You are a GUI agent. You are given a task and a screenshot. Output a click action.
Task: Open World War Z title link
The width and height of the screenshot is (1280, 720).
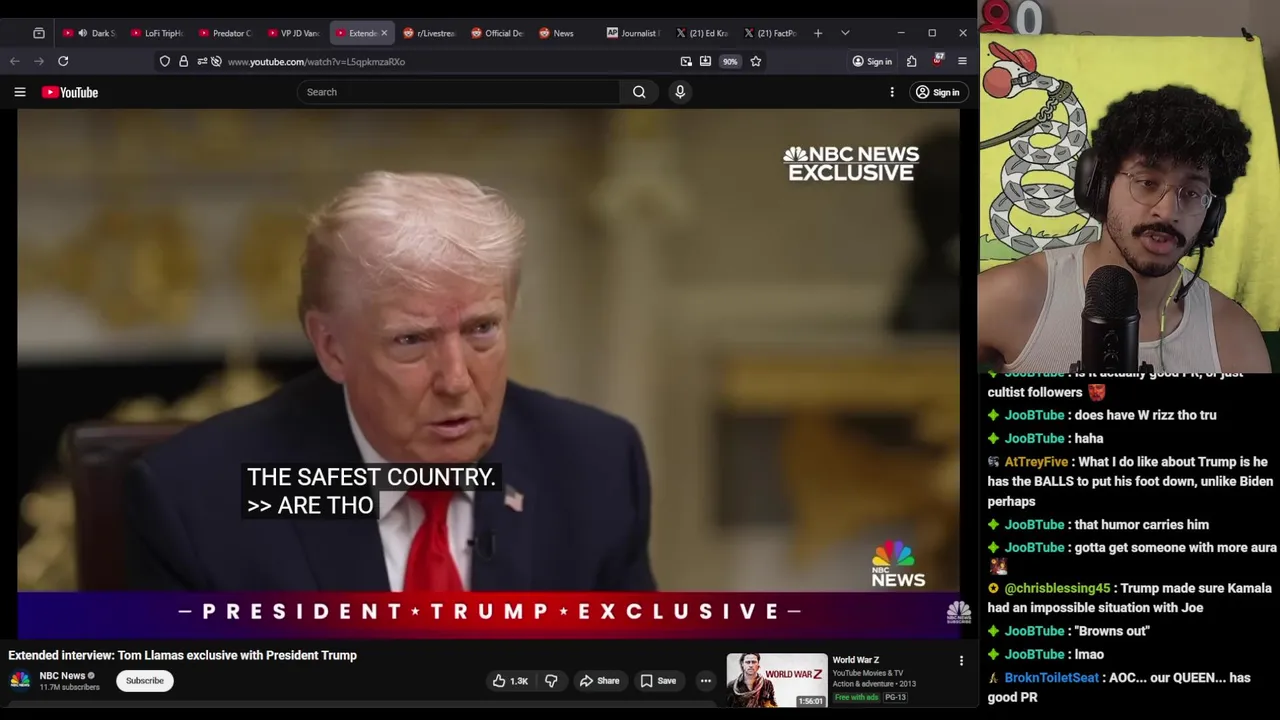pyautogui.click(x=856, y=660)
